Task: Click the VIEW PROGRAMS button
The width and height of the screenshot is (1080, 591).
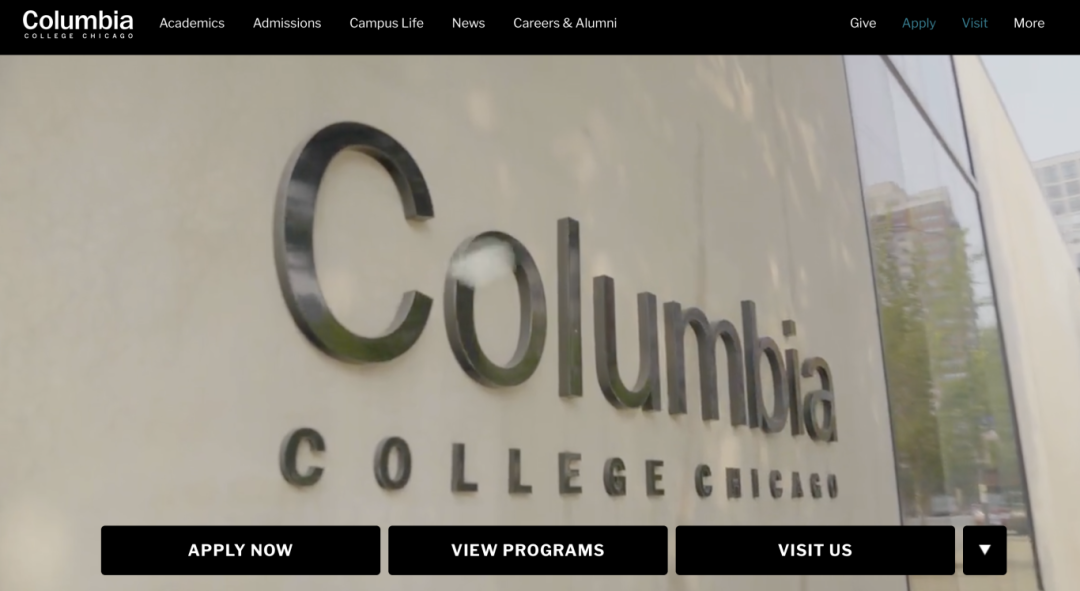Action: click(x=528, y=550)
